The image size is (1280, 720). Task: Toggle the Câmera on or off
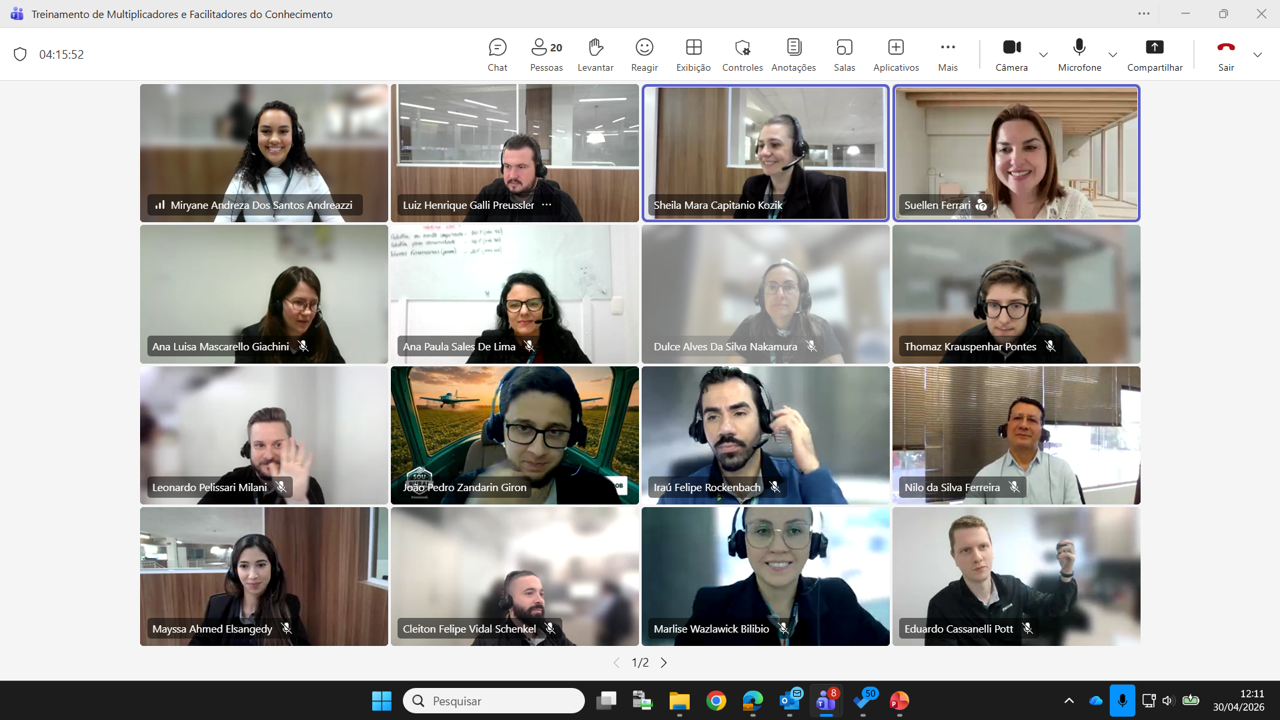(x=1011, y=54)
